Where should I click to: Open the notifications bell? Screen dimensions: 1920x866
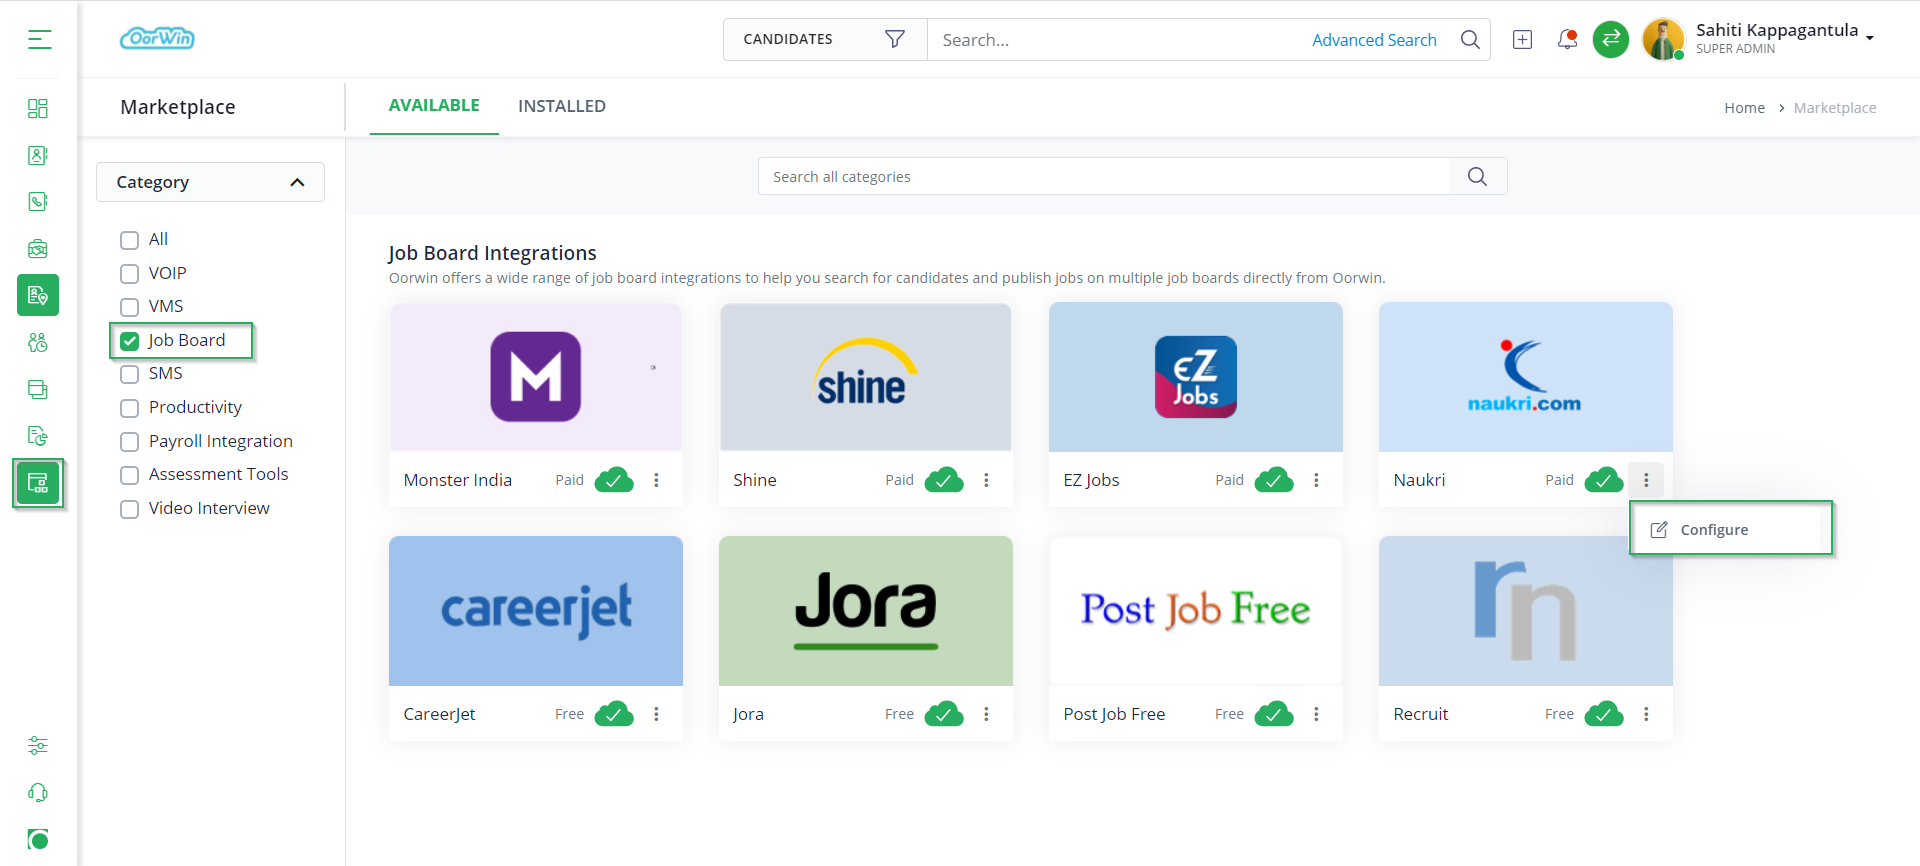[x=1567, y=40]
